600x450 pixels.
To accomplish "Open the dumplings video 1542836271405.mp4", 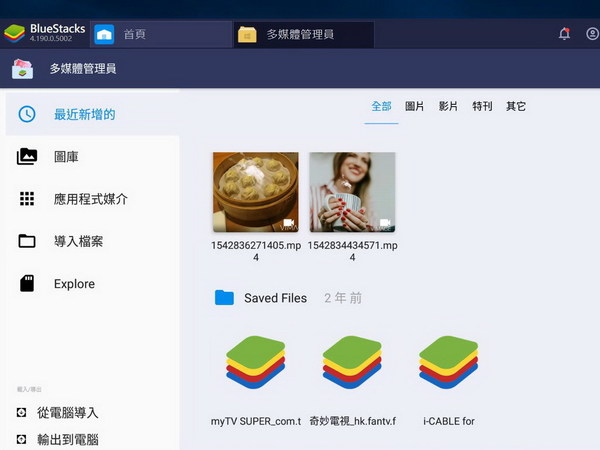I will [255, 192].
